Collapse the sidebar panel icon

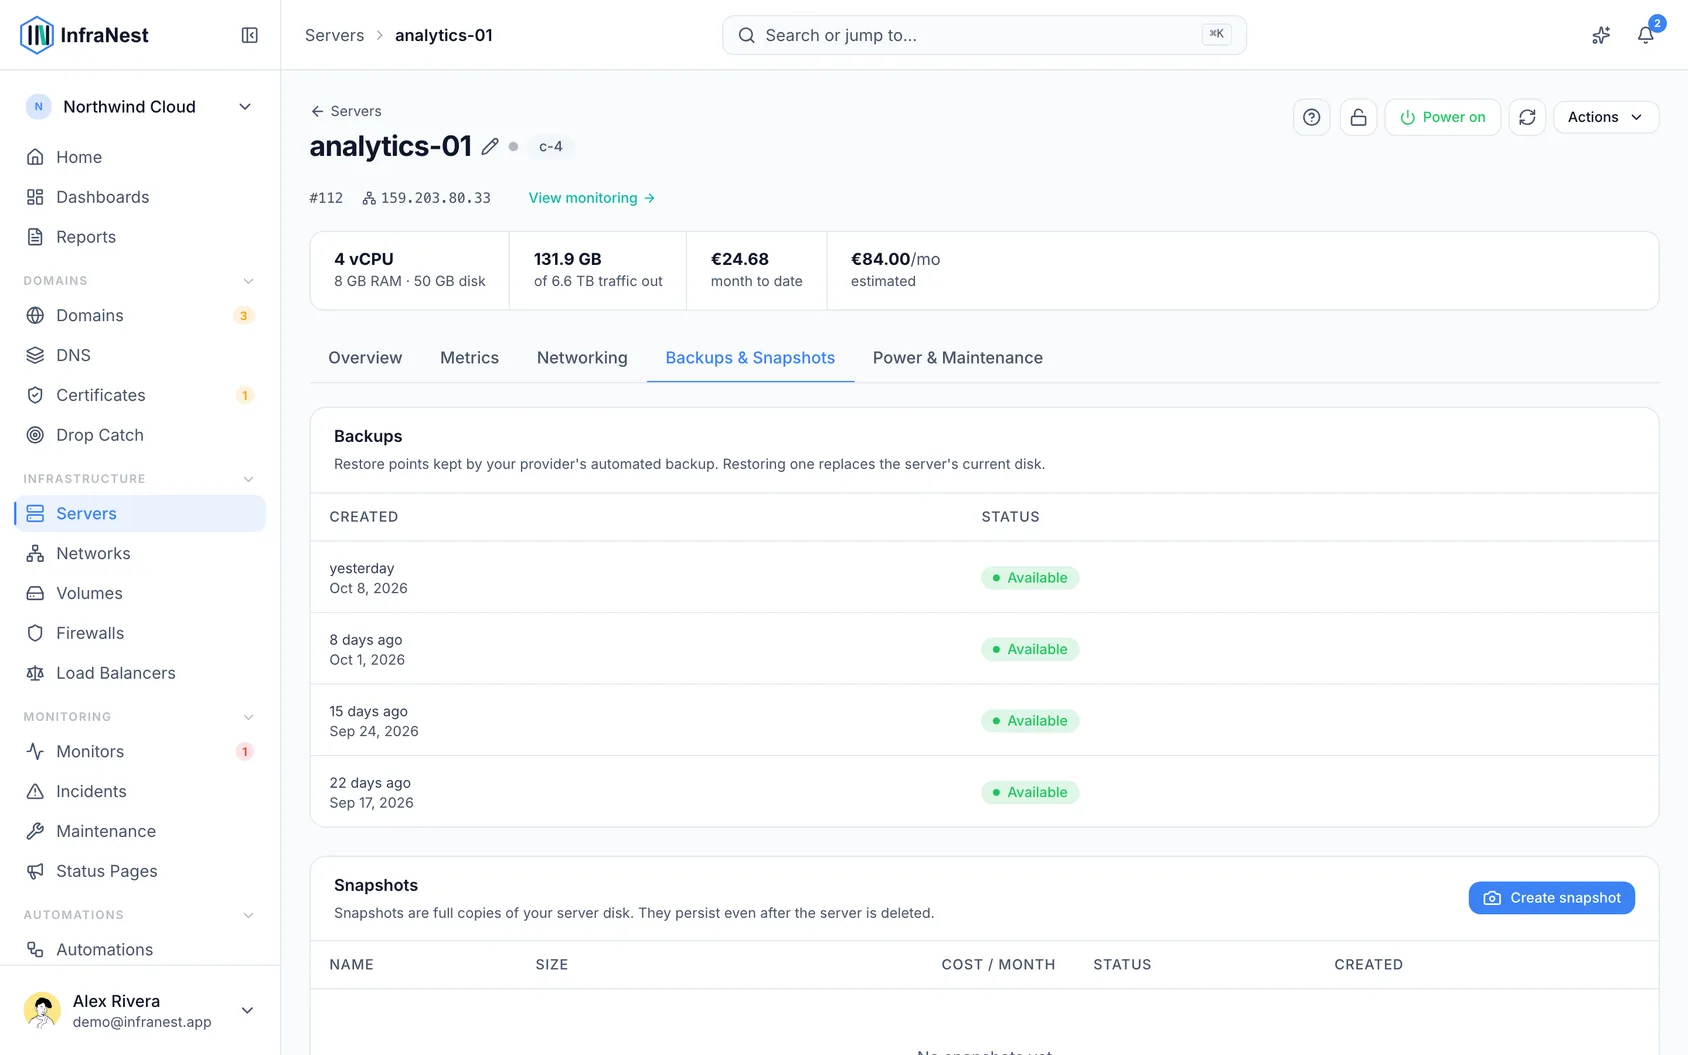click(250, 35)
